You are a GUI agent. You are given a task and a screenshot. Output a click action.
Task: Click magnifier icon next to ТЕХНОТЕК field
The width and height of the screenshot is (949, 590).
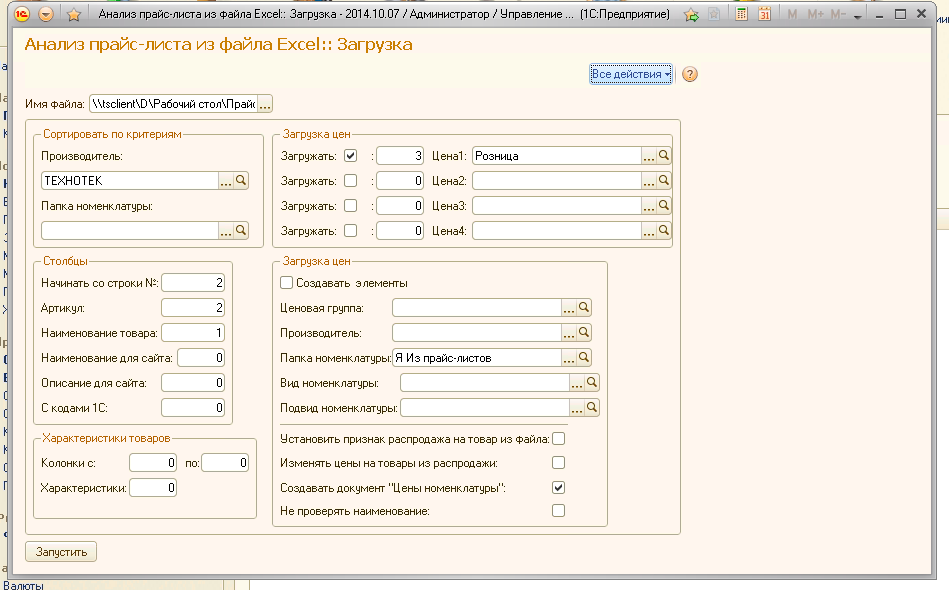pos(241,180)
